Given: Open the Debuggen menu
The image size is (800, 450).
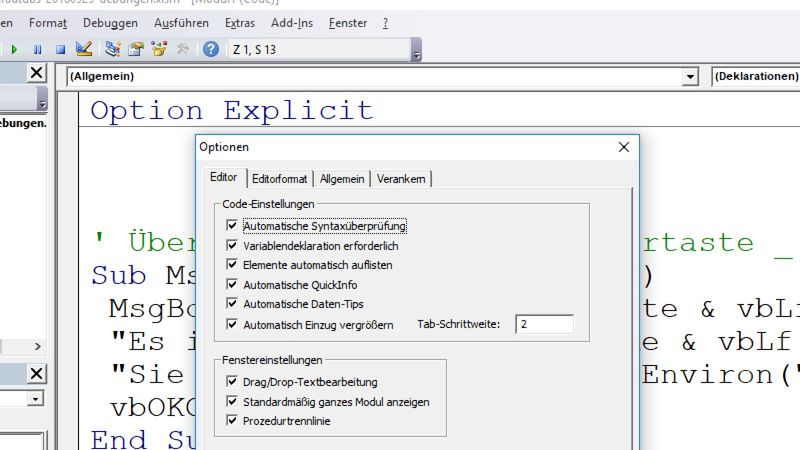Looking at the screenshot, I should (x=110, y=23).
